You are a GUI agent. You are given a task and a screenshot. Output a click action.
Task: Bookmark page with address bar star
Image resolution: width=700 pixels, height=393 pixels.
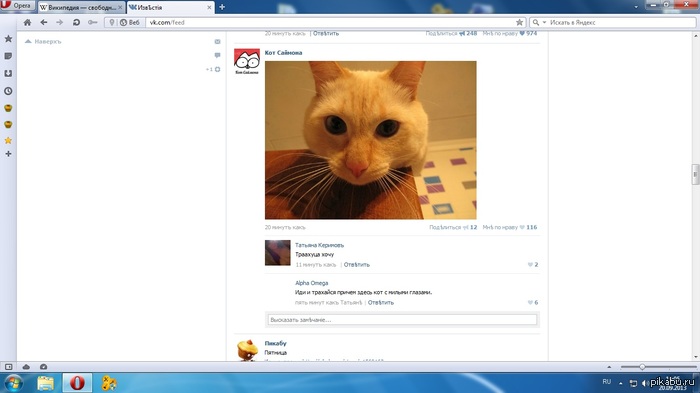coord(519,22)
